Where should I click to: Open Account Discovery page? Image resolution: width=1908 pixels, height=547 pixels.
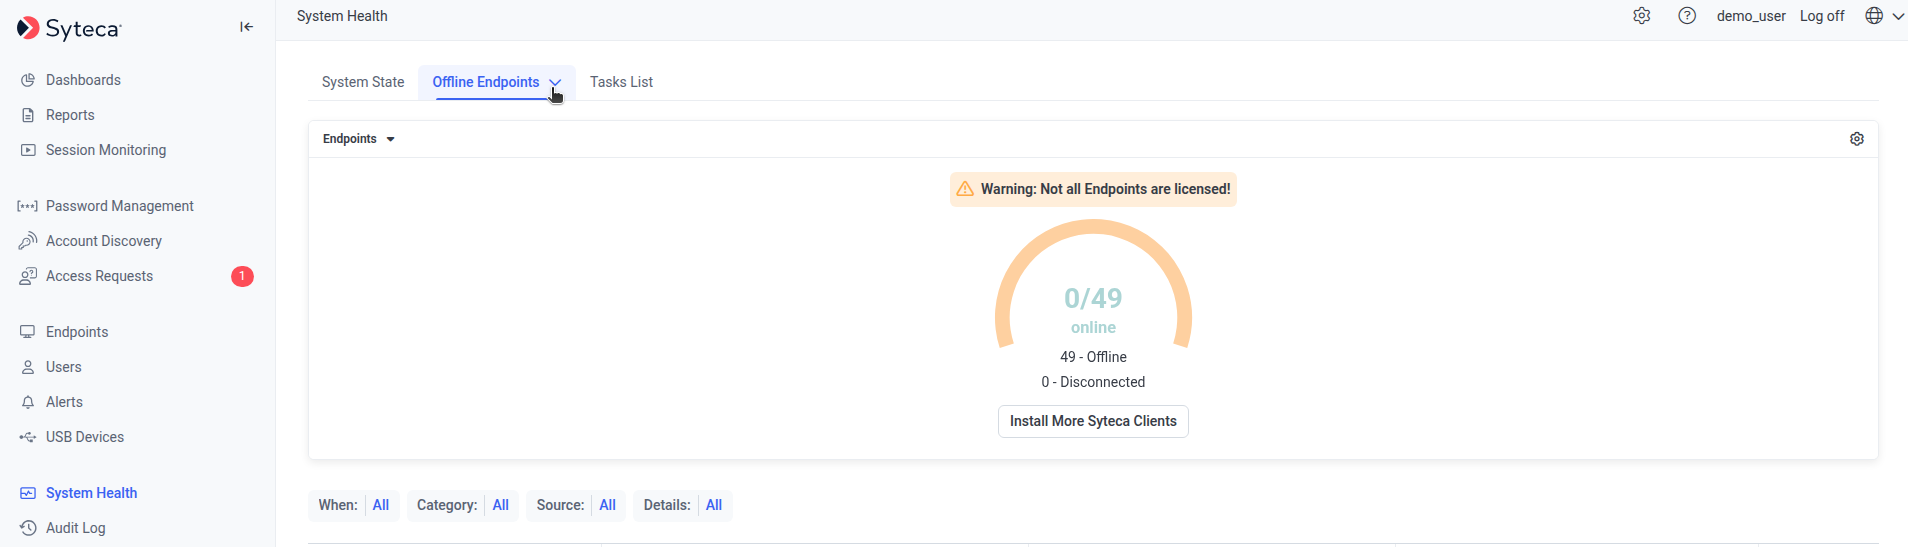(x=104, y=241)
